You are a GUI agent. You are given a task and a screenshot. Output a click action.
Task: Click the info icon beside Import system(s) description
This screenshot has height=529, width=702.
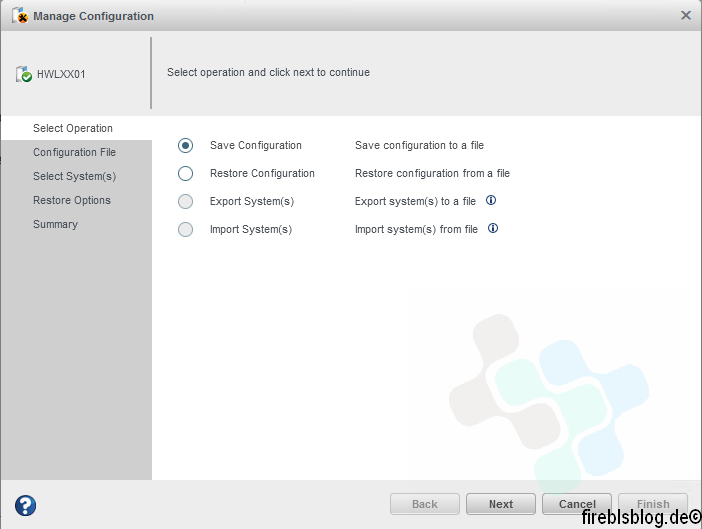(x=492, y=228)
